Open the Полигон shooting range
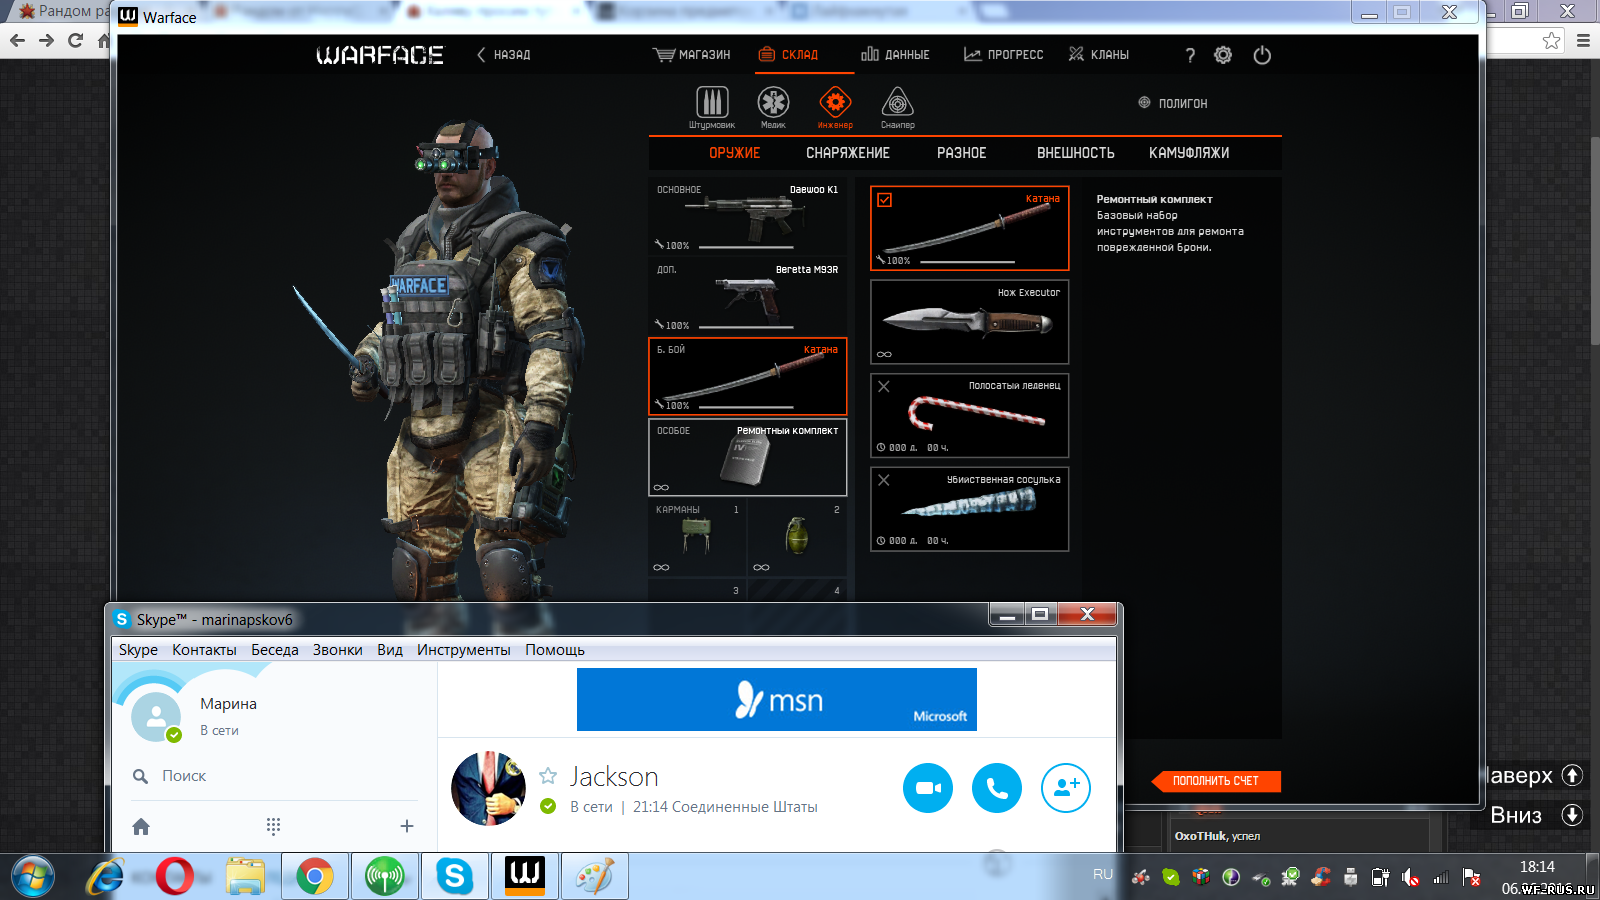1600x900 pixels. point(1173,103)
